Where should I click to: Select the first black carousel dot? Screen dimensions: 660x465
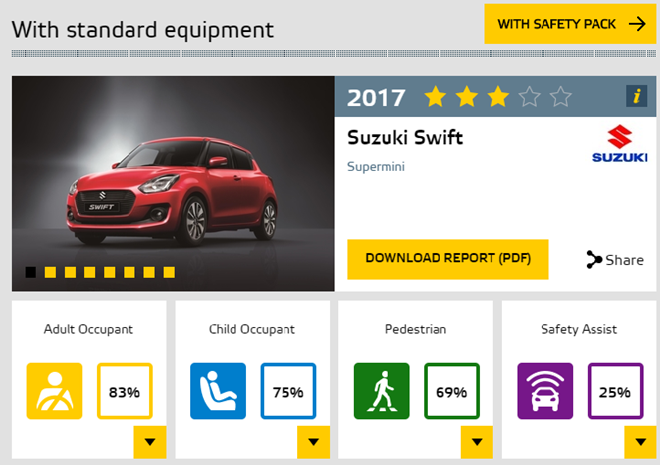(x=31, y=272)
